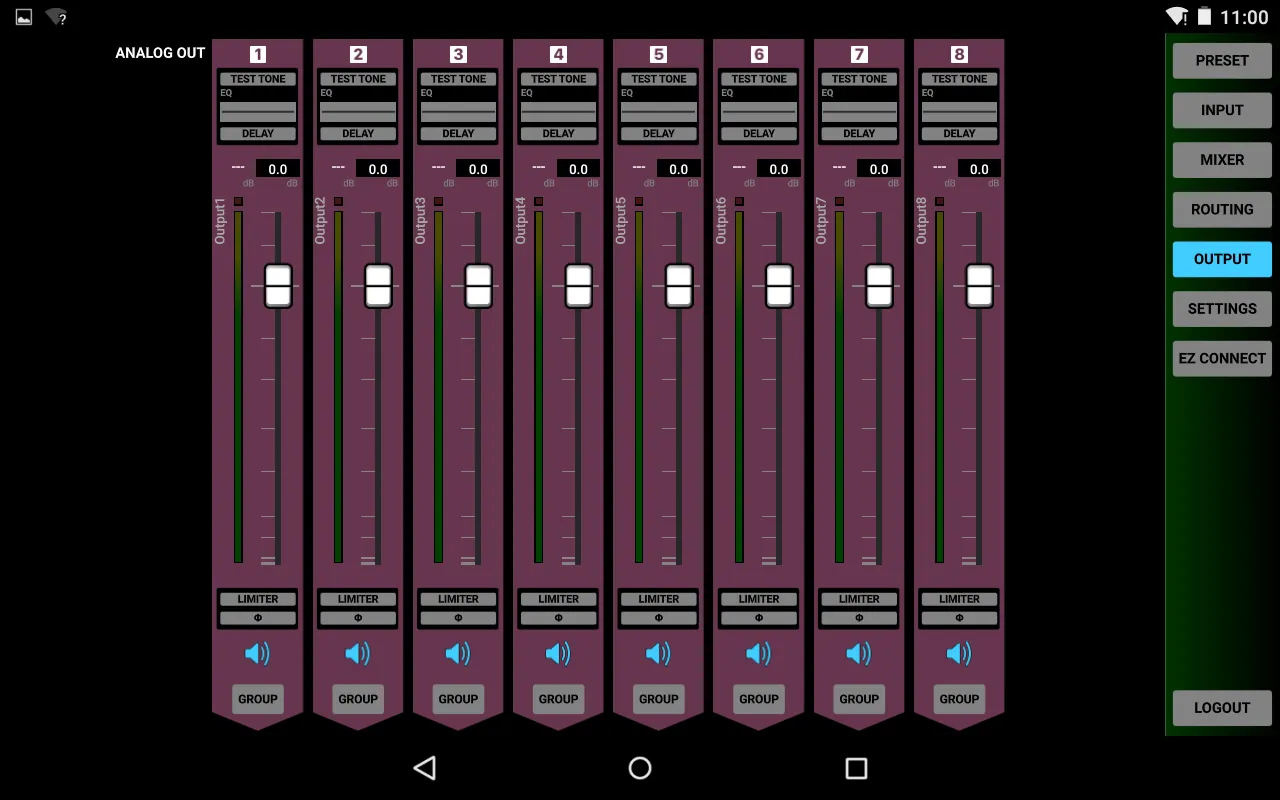The height and width of the screenshot is (800, 1280).
Task: Mute output channel 5 speaker icon
Action: [658, 654]
